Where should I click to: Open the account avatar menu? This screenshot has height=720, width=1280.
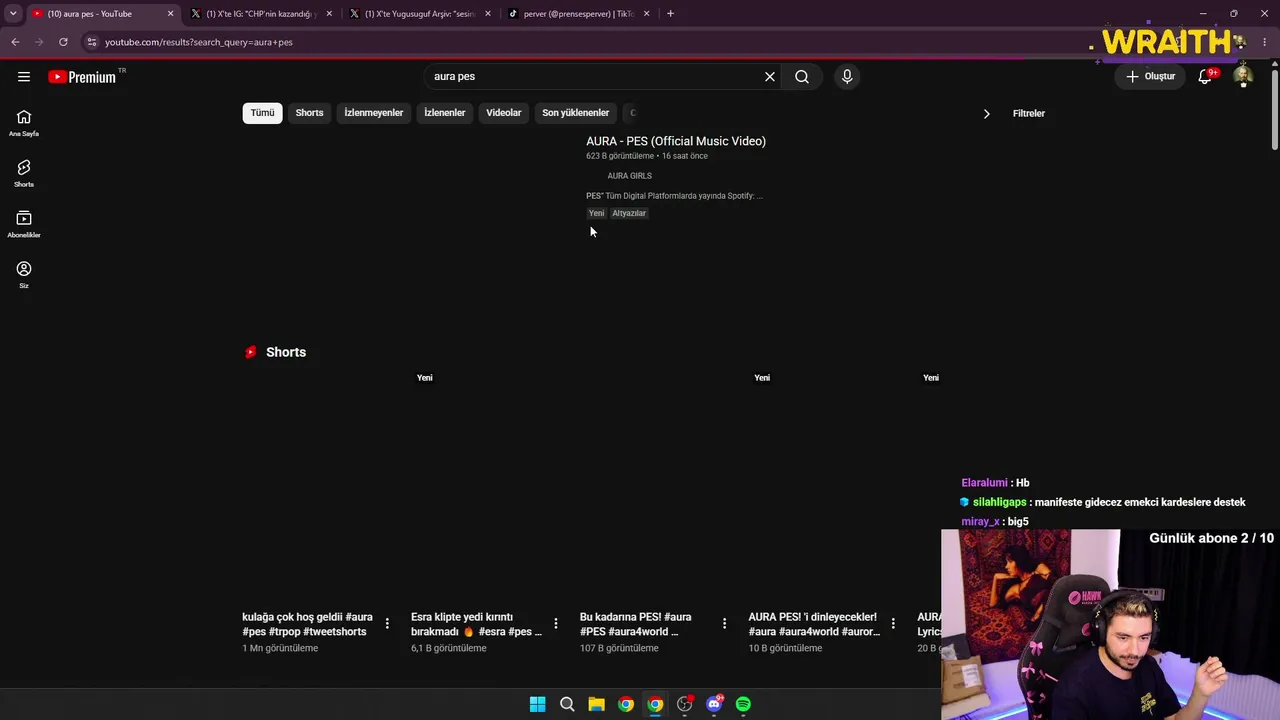coord(1243,77)
